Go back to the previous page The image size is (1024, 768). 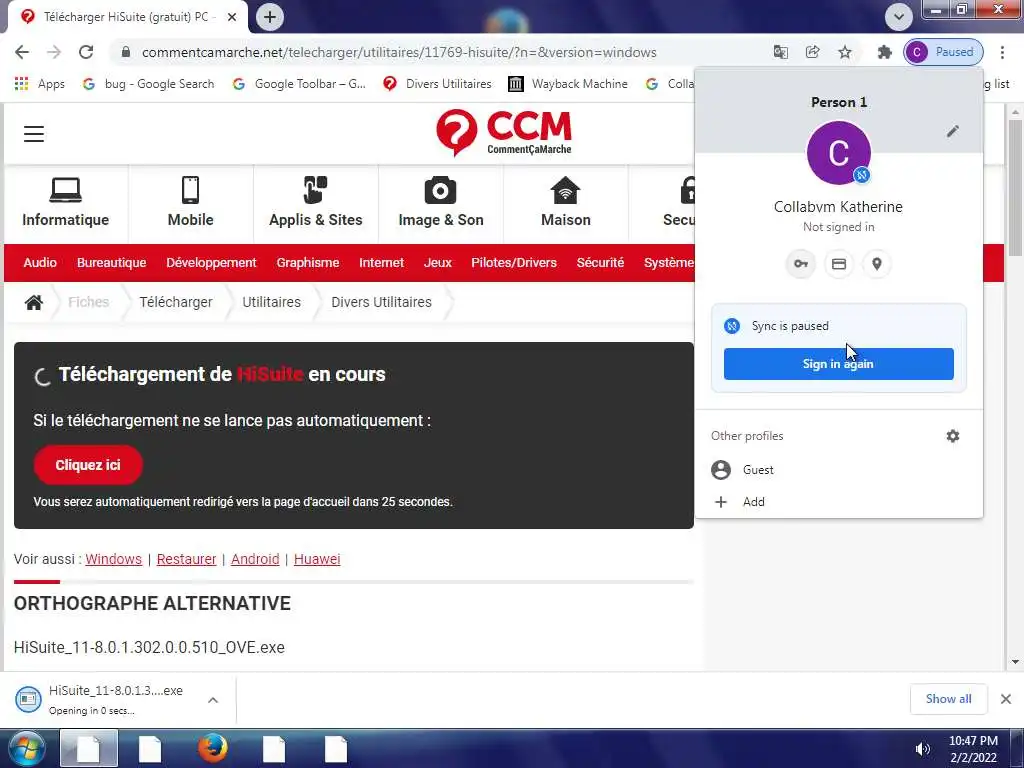click(22, 52)
